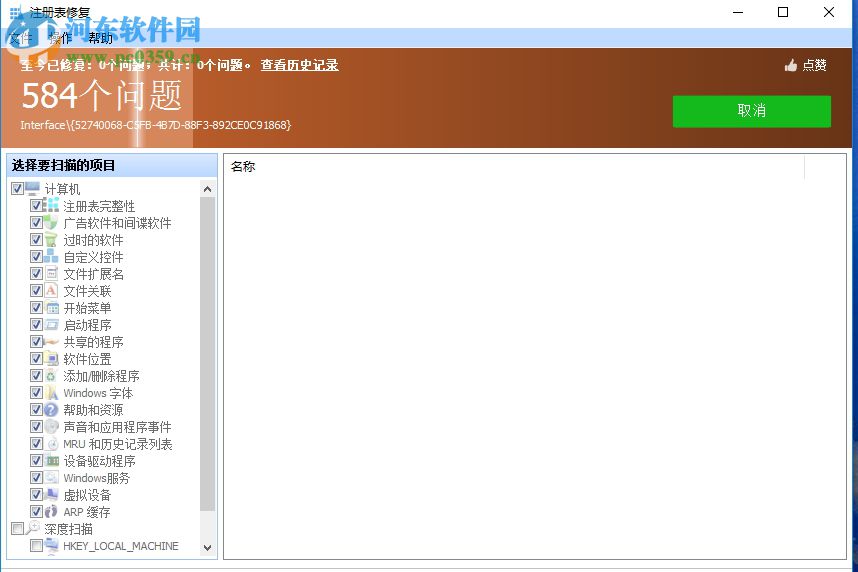Viewport: 858px width, 572px height.
Task: Select the 声音和应用程序事件 row text
Action: [x=117, y=427]
